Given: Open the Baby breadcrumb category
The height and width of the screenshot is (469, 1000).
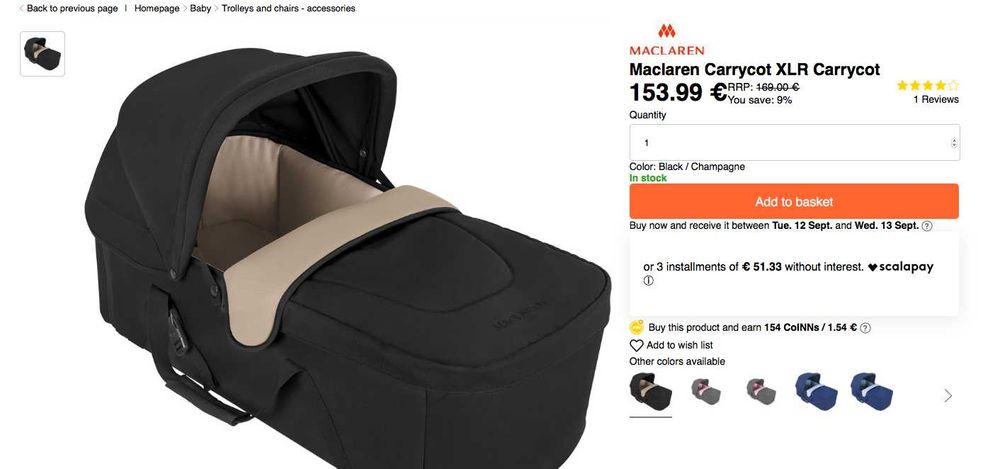Looking at the screenshot, I should coord(200,8).
